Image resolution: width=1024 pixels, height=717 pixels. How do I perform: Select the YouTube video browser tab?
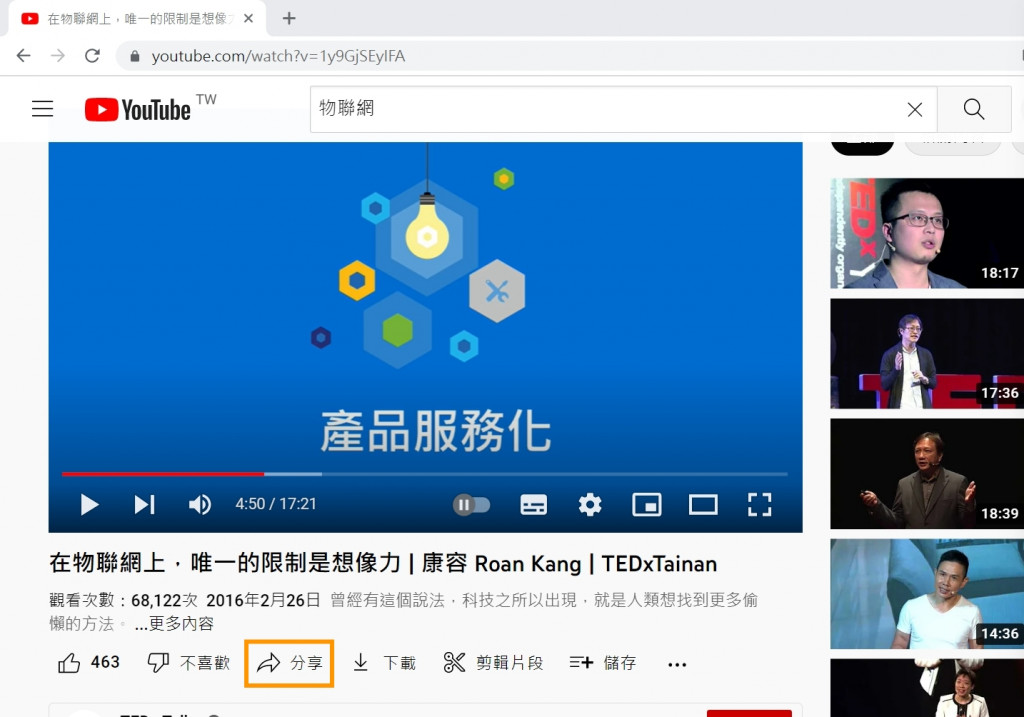tap(137, 18)
